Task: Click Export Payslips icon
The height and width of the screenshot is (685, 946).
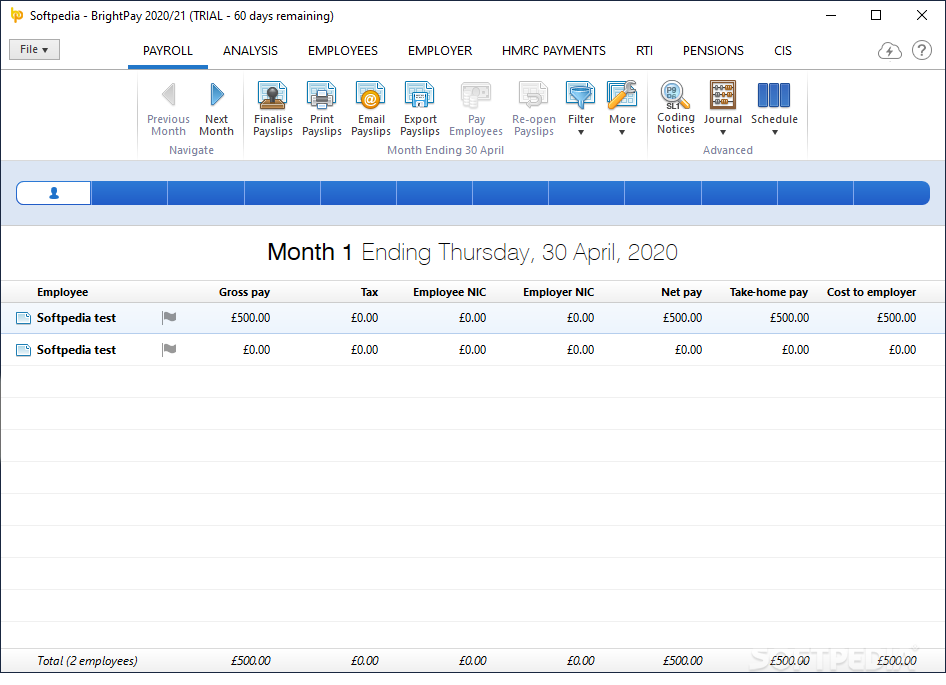Action: (419, 95)
